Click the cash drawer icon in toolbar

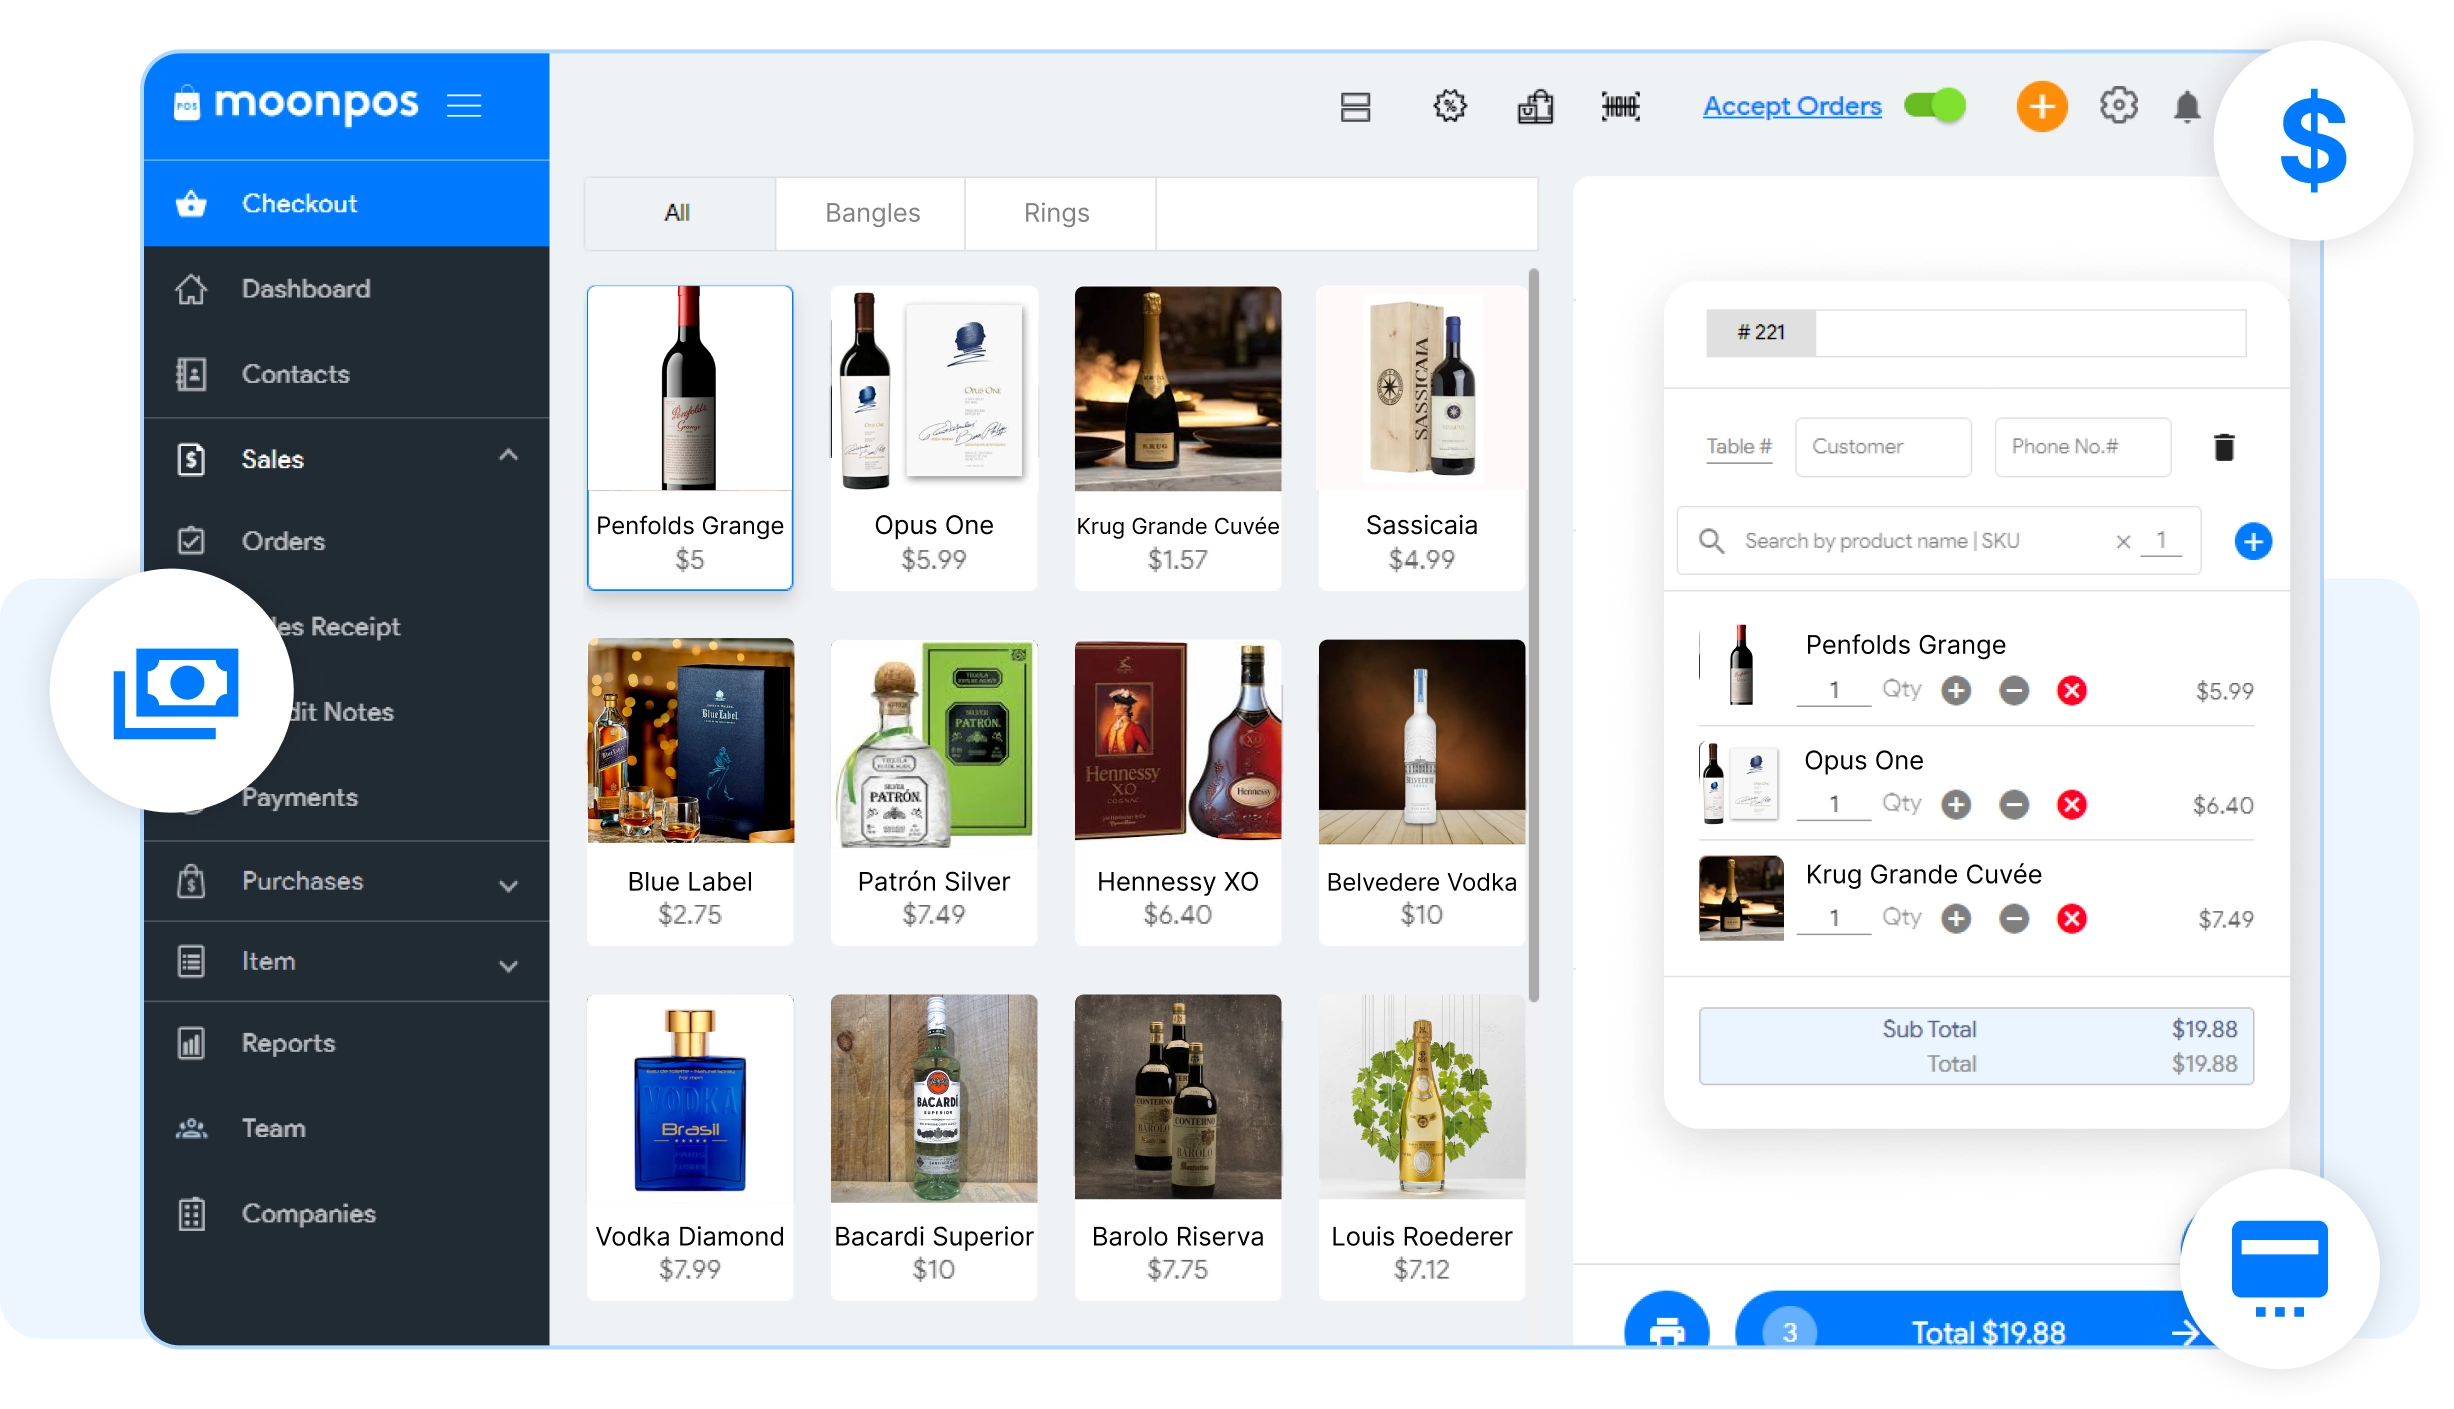click(x=1355, y=106)
